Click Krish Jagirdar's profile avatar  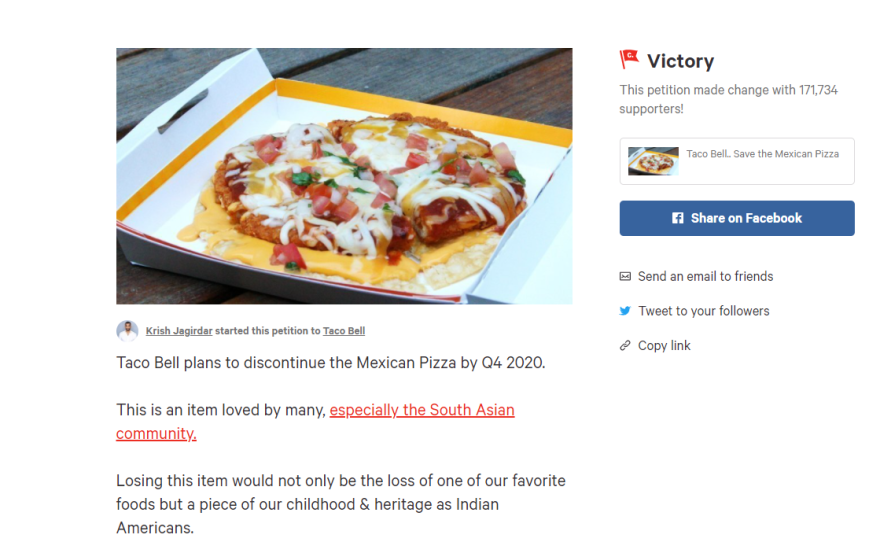127,331
